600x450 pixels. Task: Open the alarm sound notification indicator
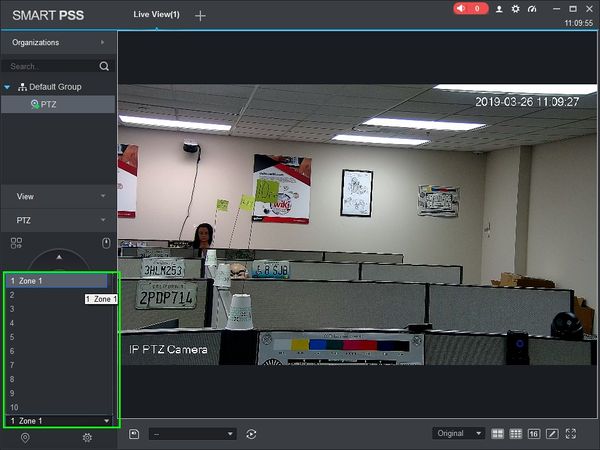pos(471,8)
